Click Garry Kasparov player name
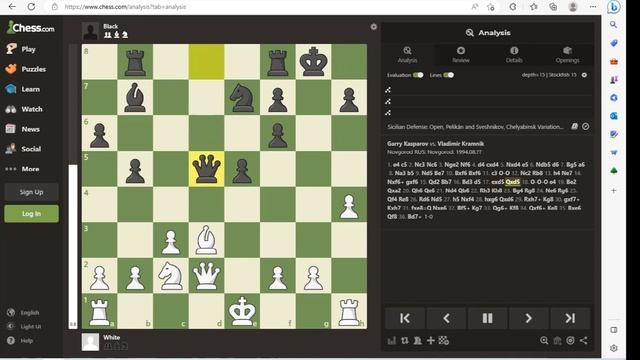Viewport: 640px width, 360px height. (407, 144)
